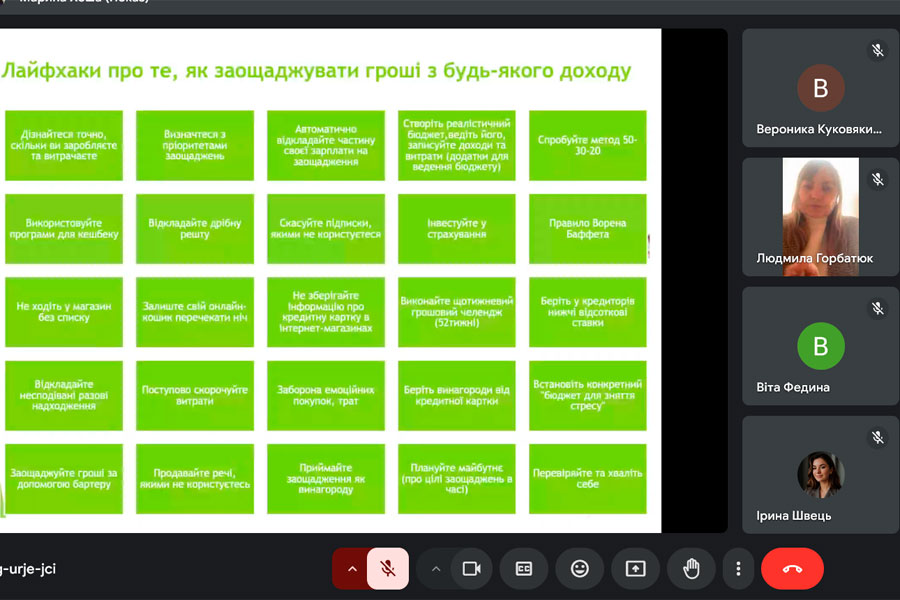The image size is (900, 600).
Task: Click tile Не зберігайте інформацію про кредитну картку
Action: point(325,312)
